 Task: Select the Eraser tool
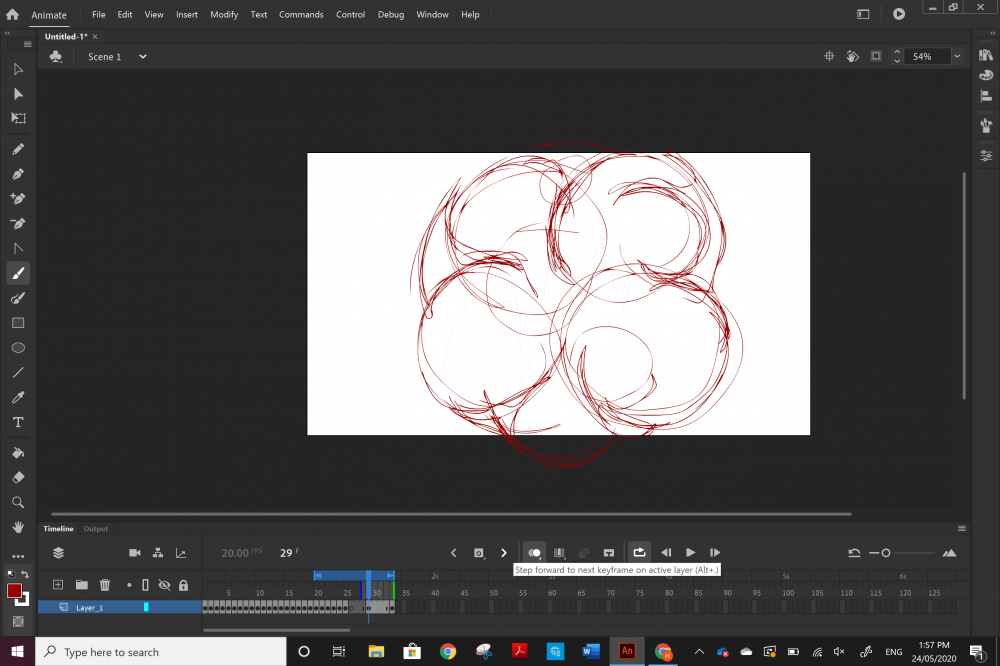point(18,477)
